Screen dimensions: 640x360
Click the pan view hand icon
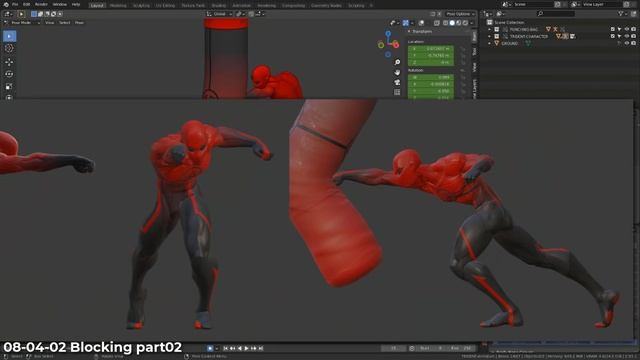[x=397, y=72]
